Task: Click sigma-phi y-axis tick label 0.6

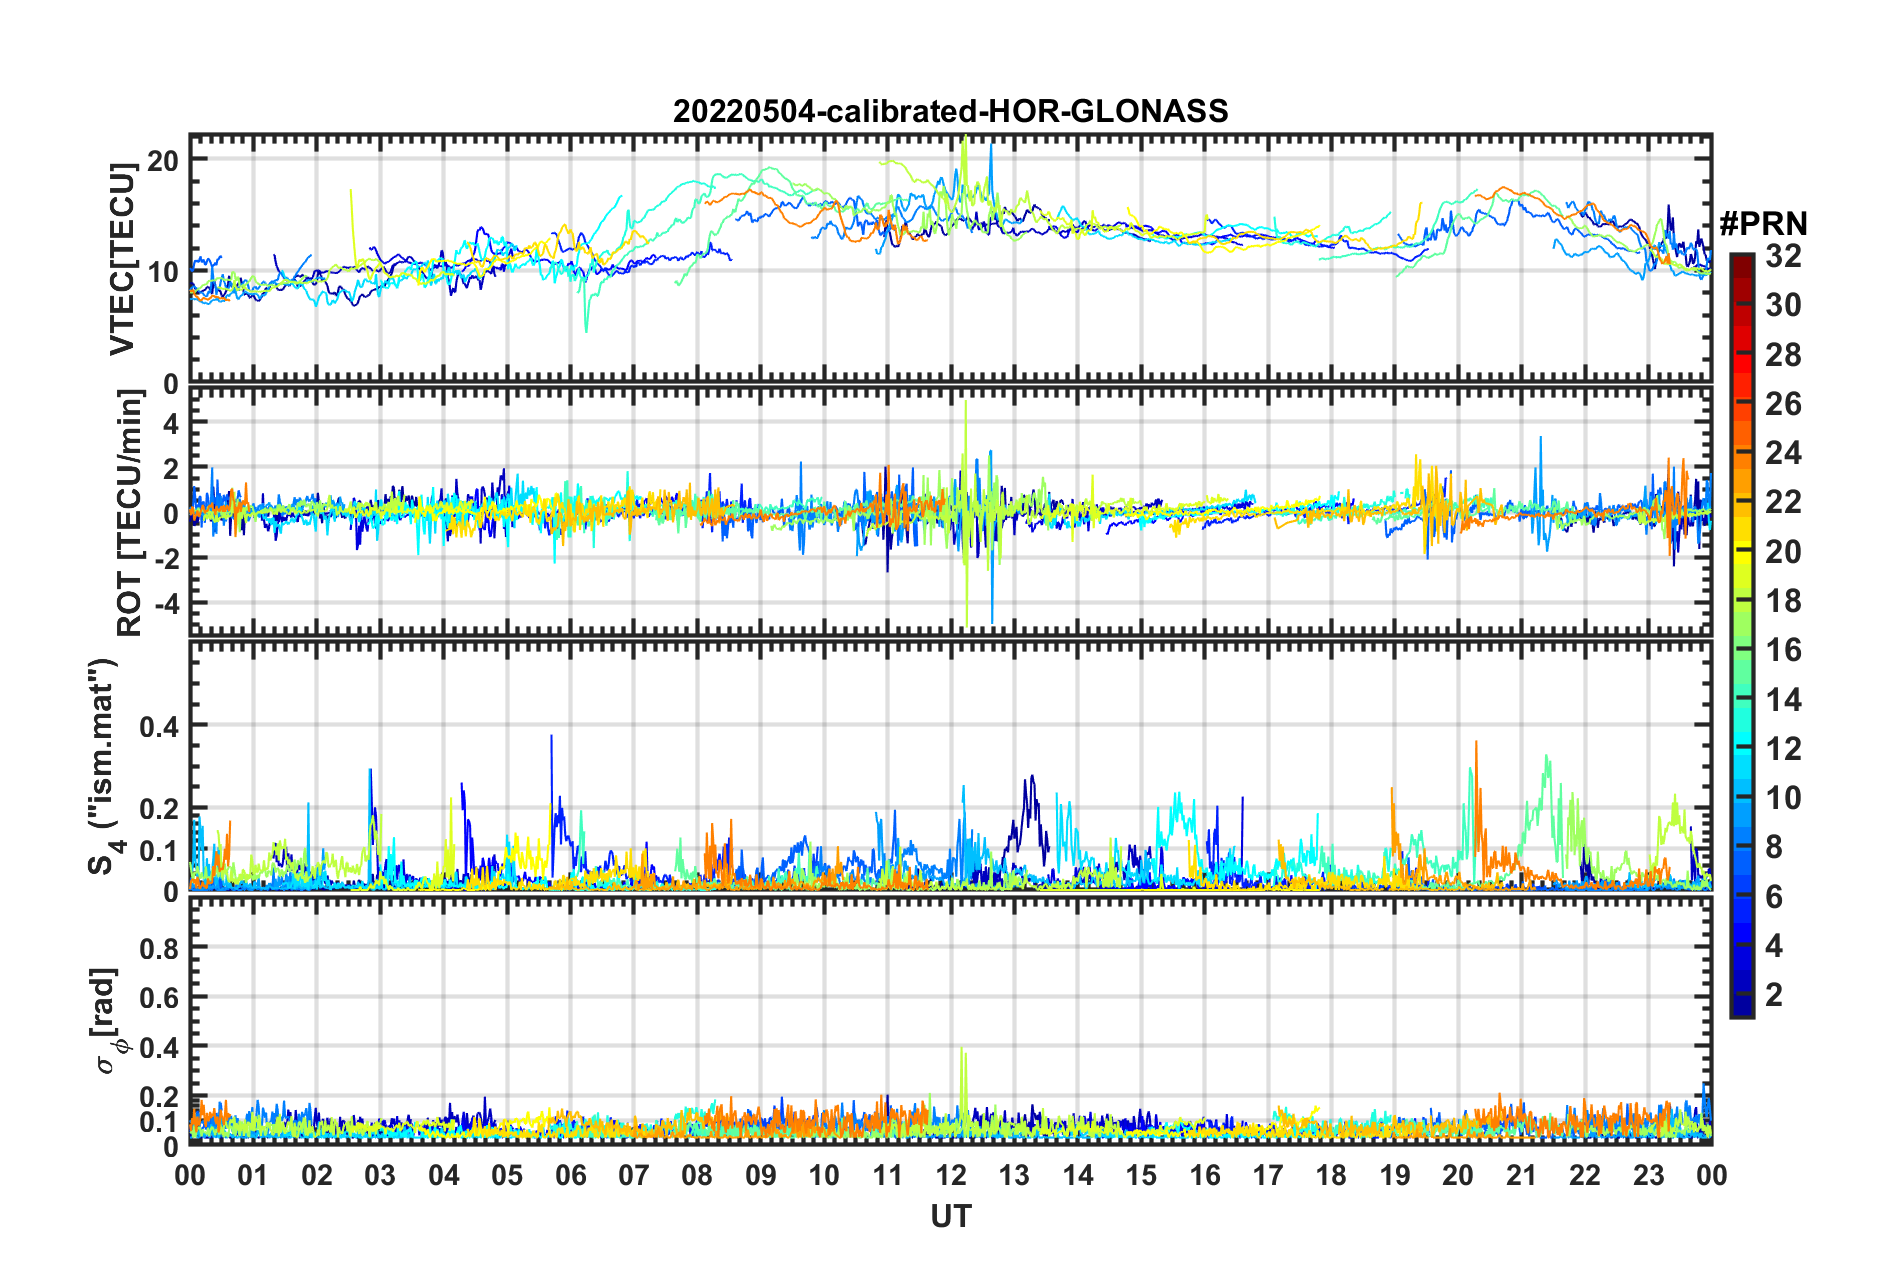Action: (160, 998)
